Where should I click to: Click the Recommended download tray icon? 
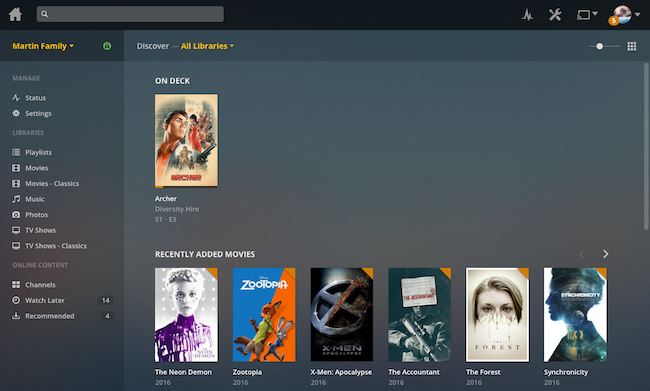coord(16,316)
